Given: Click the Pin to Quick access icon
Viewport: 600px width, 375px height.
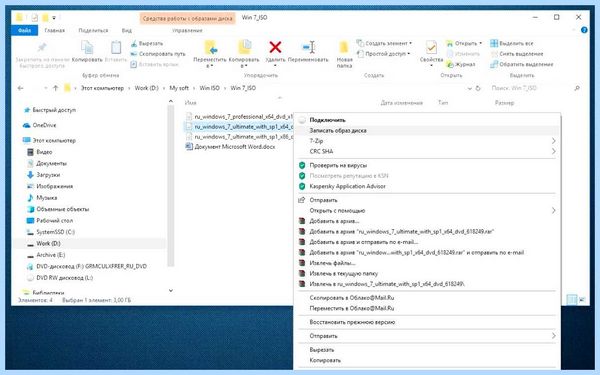Looking at the screenshot, I should click(x=42, y=47).
